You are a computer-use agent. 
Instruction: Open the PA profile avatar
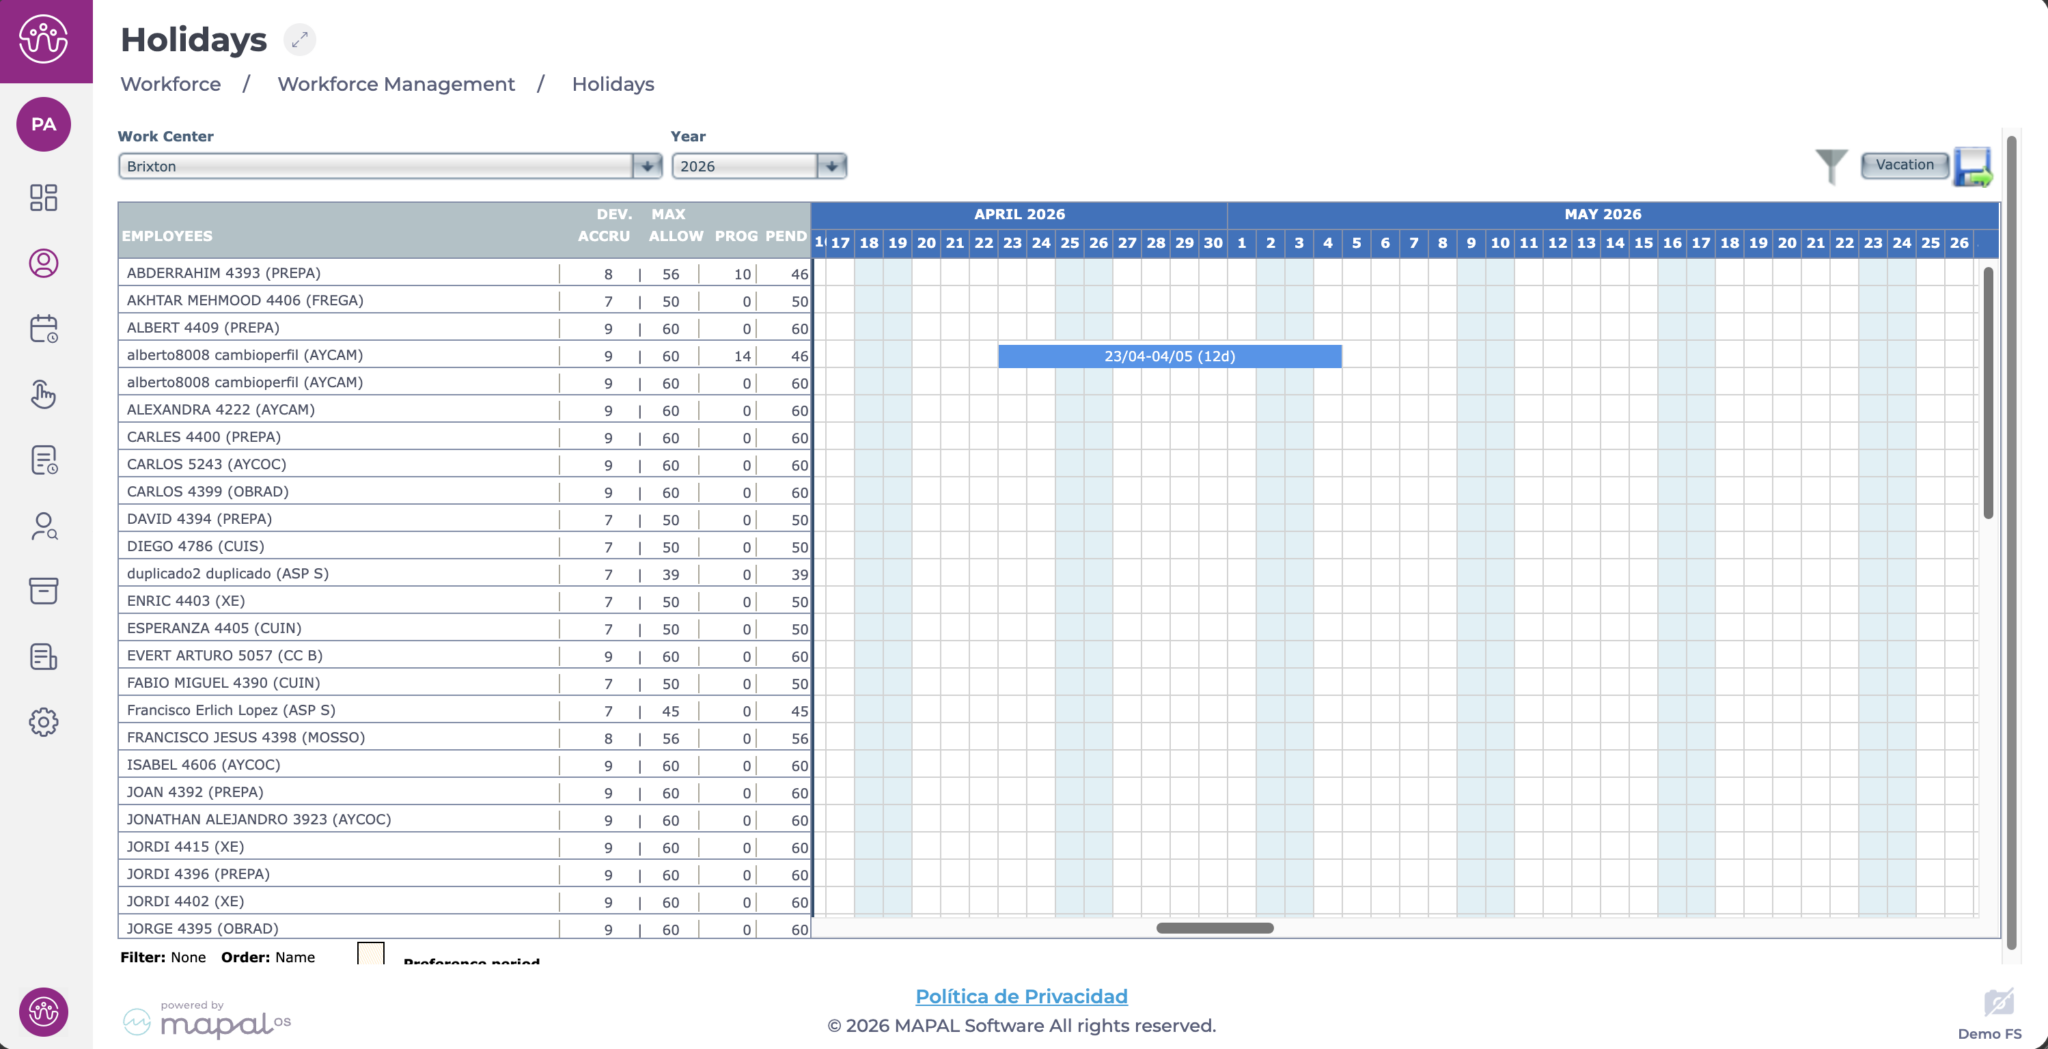point(44,124)
